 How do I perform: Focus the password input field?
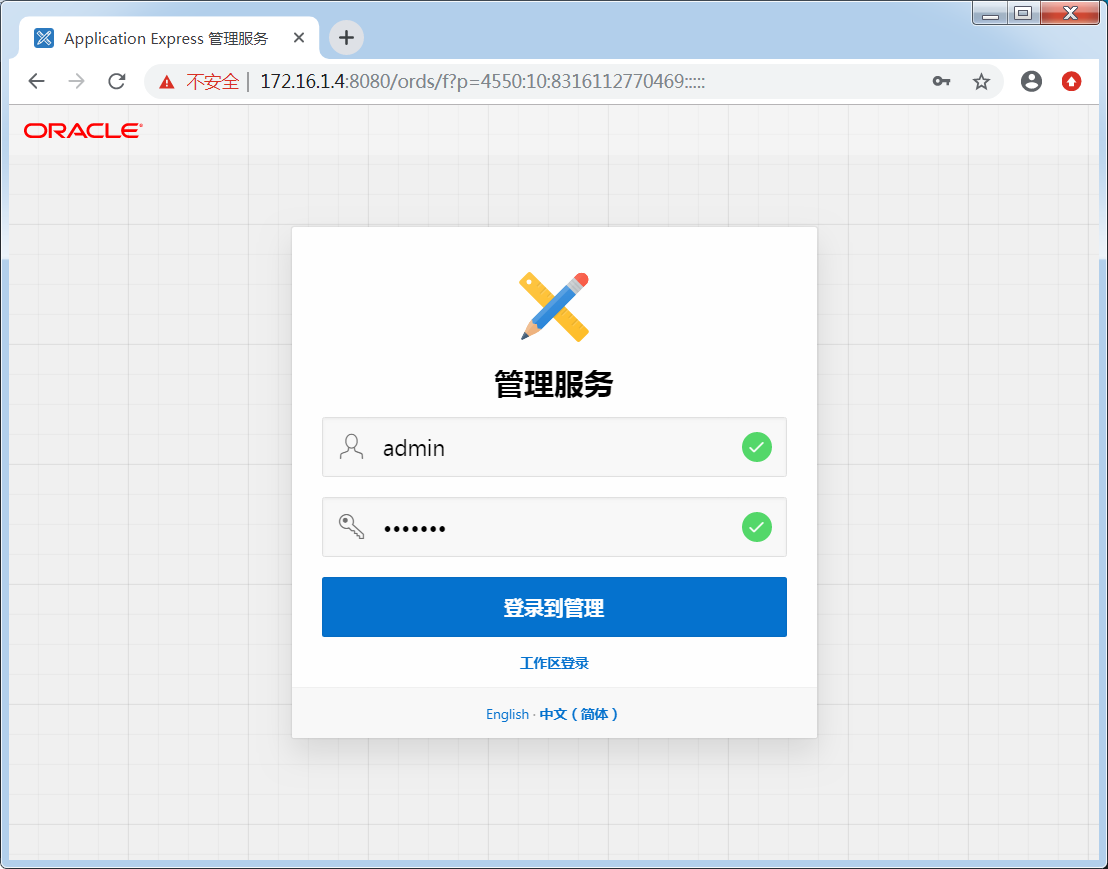pyautogui.click(x=554, y=527)
